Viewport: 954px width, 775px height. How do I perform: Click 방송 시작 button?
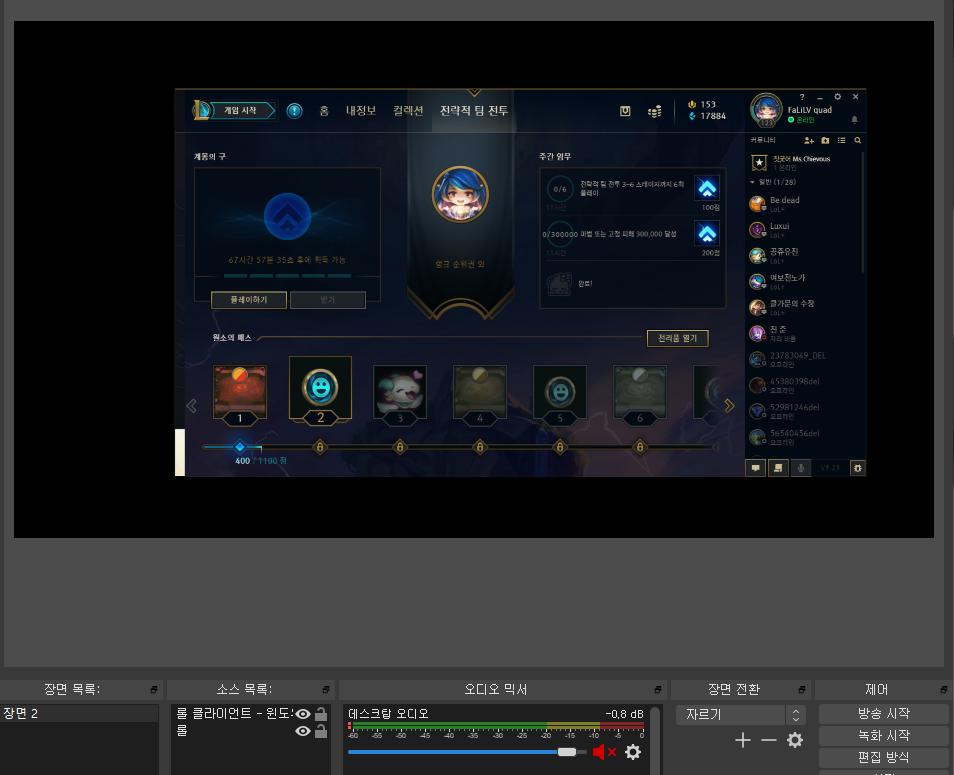(x=883, y=714)
